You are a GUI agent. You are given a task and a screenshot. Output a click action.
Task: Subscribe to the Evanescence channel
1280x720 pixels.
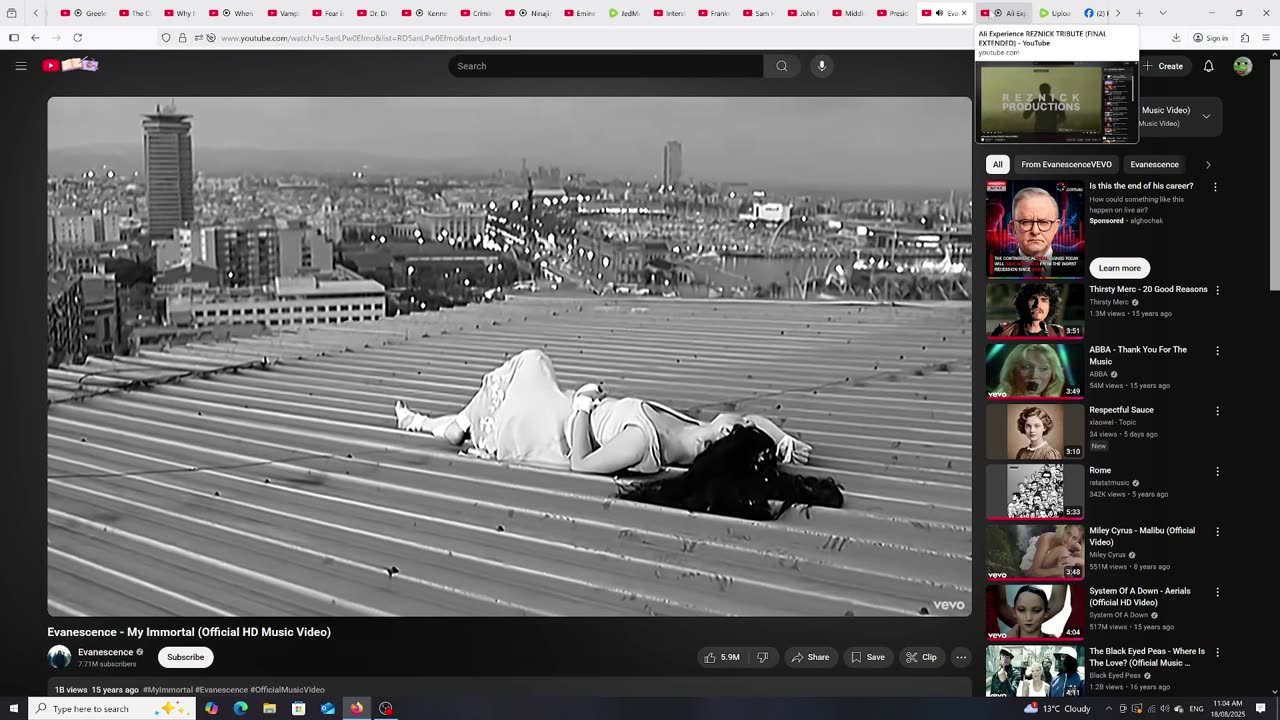click(x=185, y=657)
